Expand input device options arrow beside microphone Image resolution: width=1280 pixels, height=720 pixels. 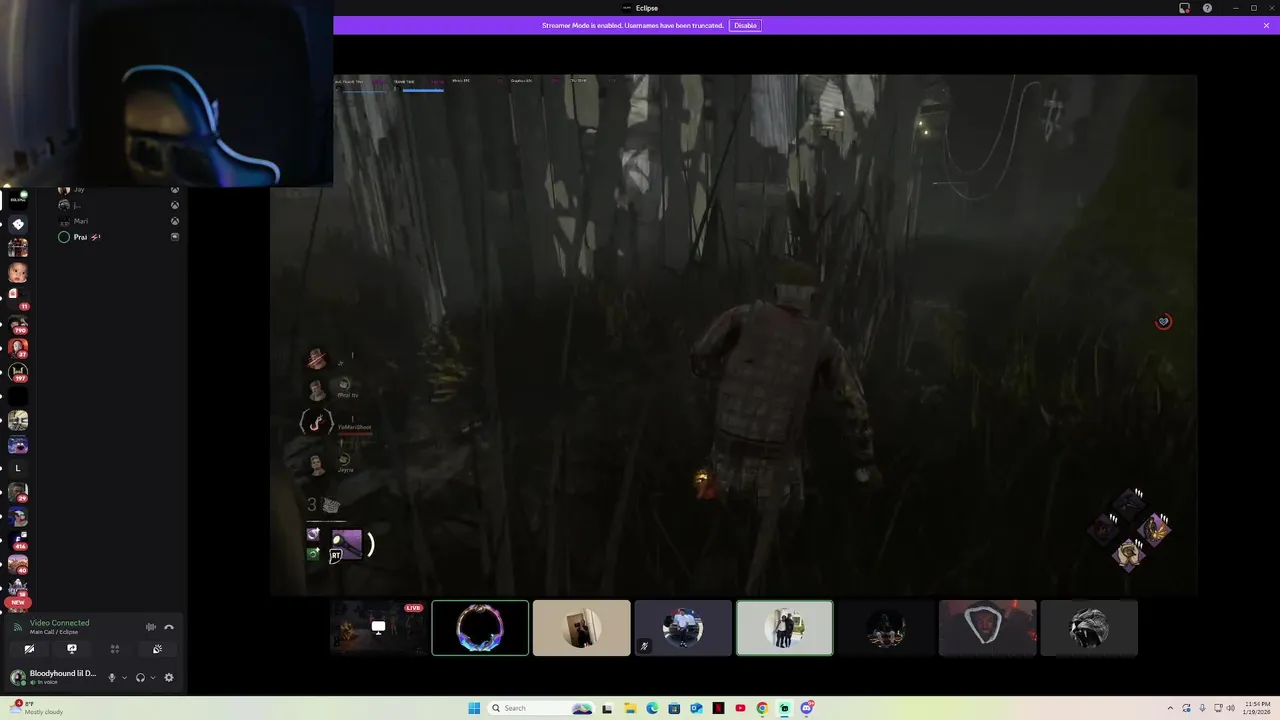(124, 677)
